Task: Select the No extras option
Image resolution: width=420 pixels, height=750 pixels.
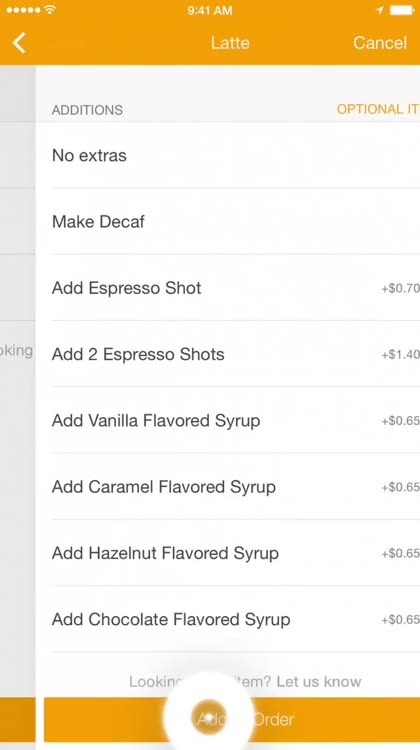Action: (236, 155)
